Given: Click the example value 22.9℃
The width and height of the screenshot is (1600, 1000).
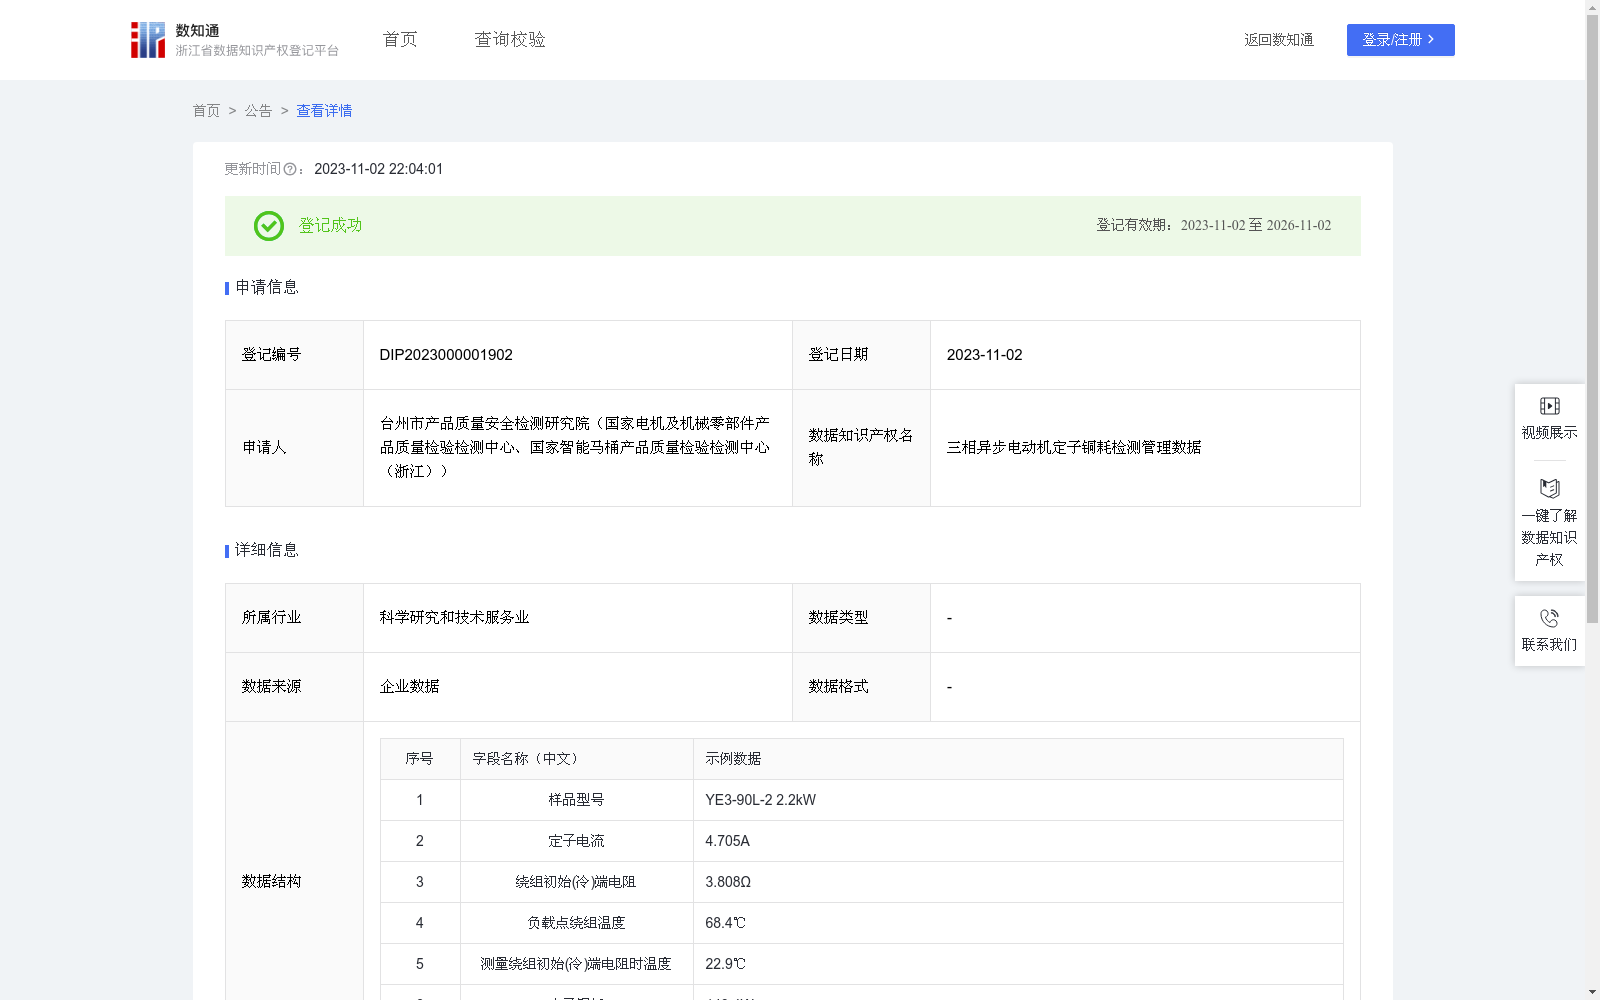Looking at the screenshot, I should (725, 964).
